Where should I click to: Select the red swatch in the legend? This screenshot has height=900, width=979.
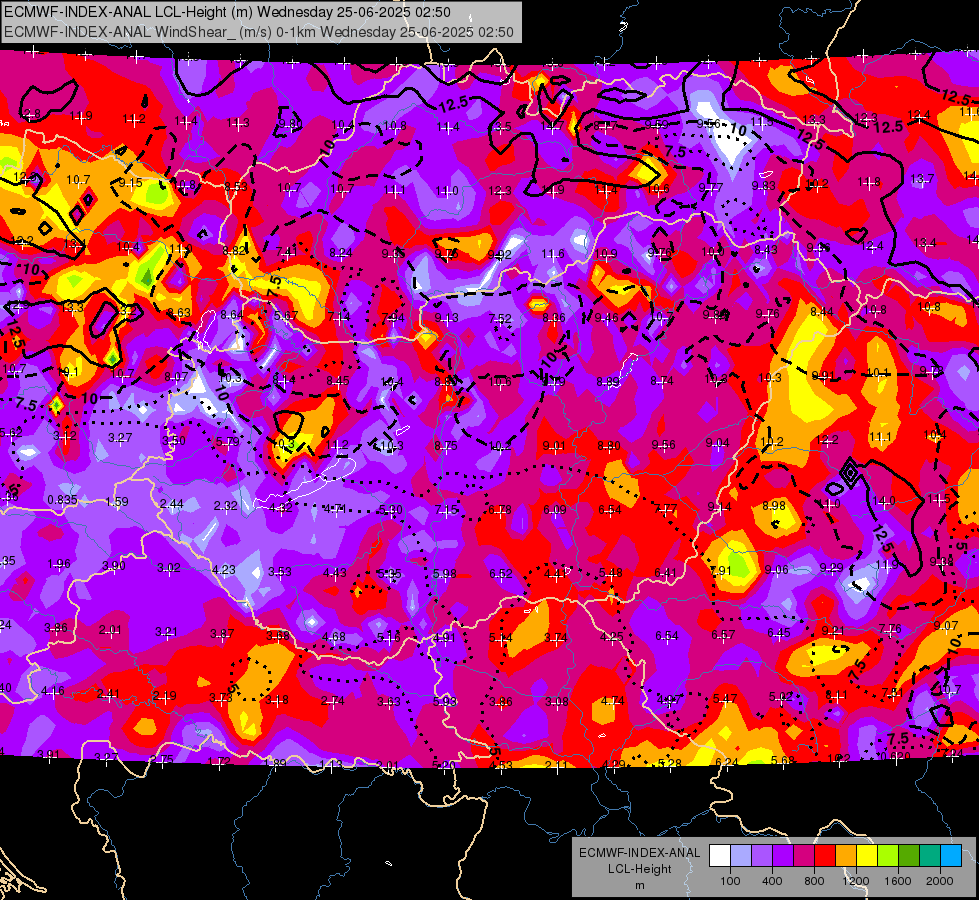coord(825,855)
